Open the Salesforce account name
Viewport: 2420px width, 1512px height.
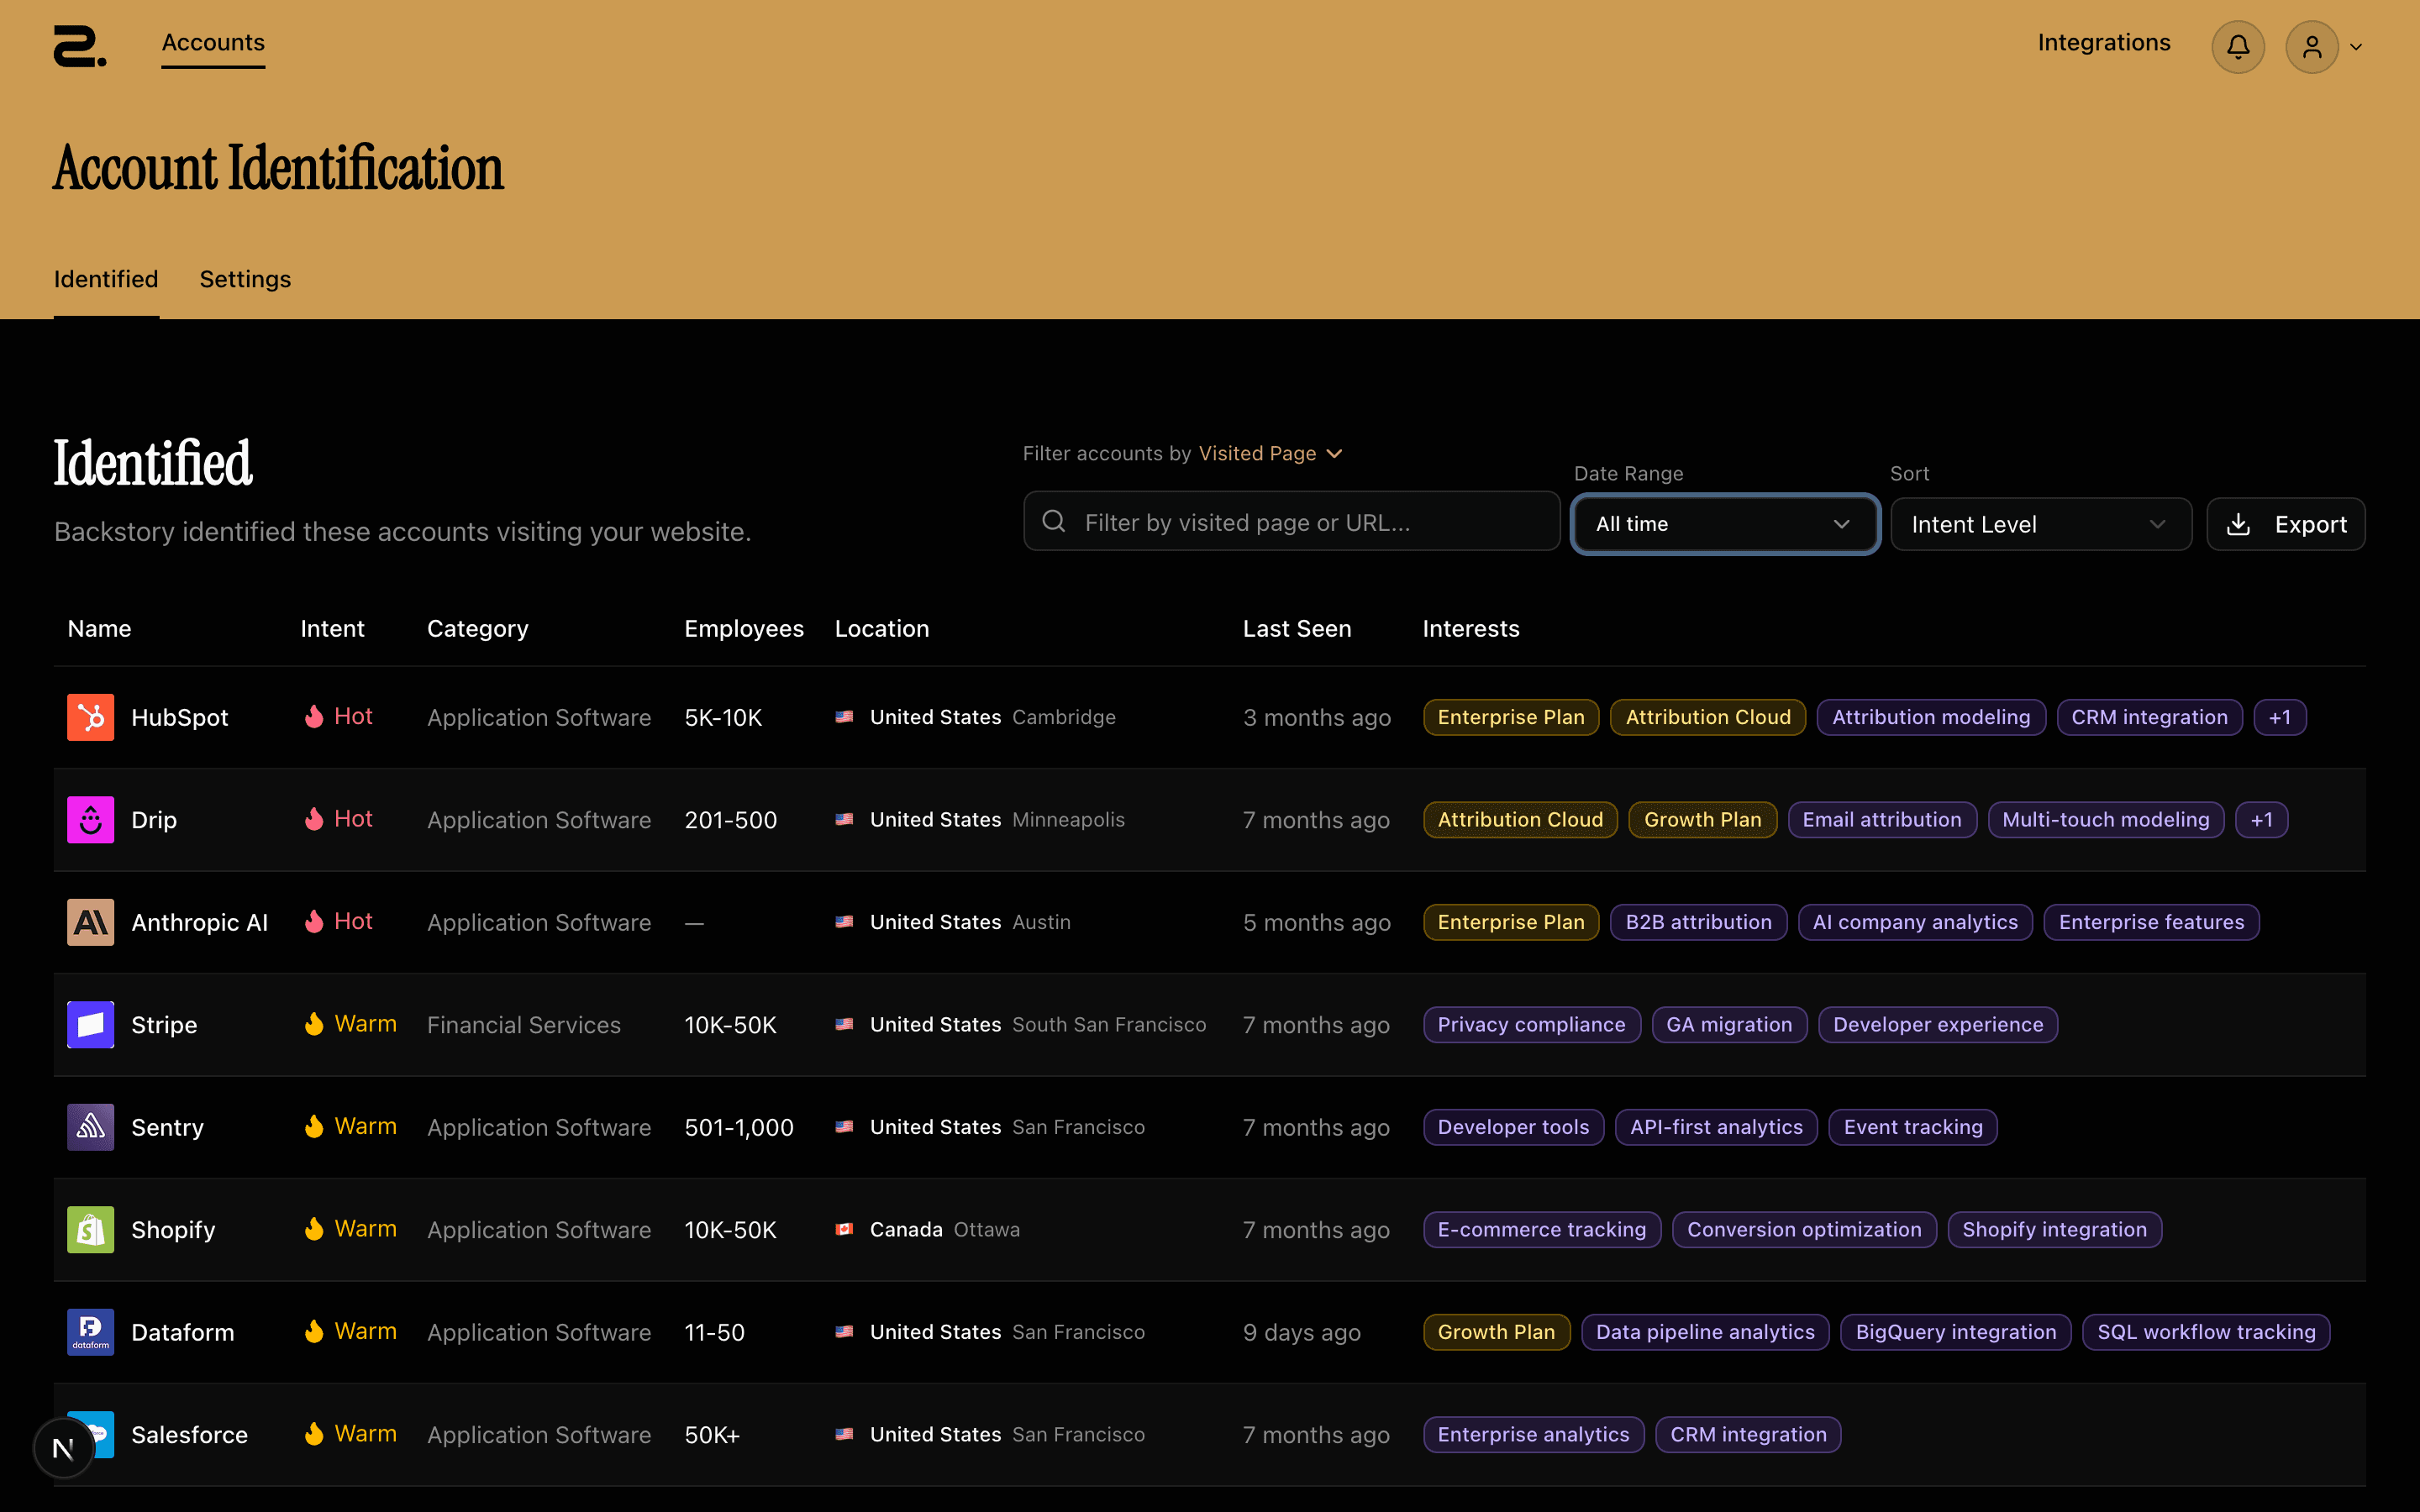point(190,1435)
